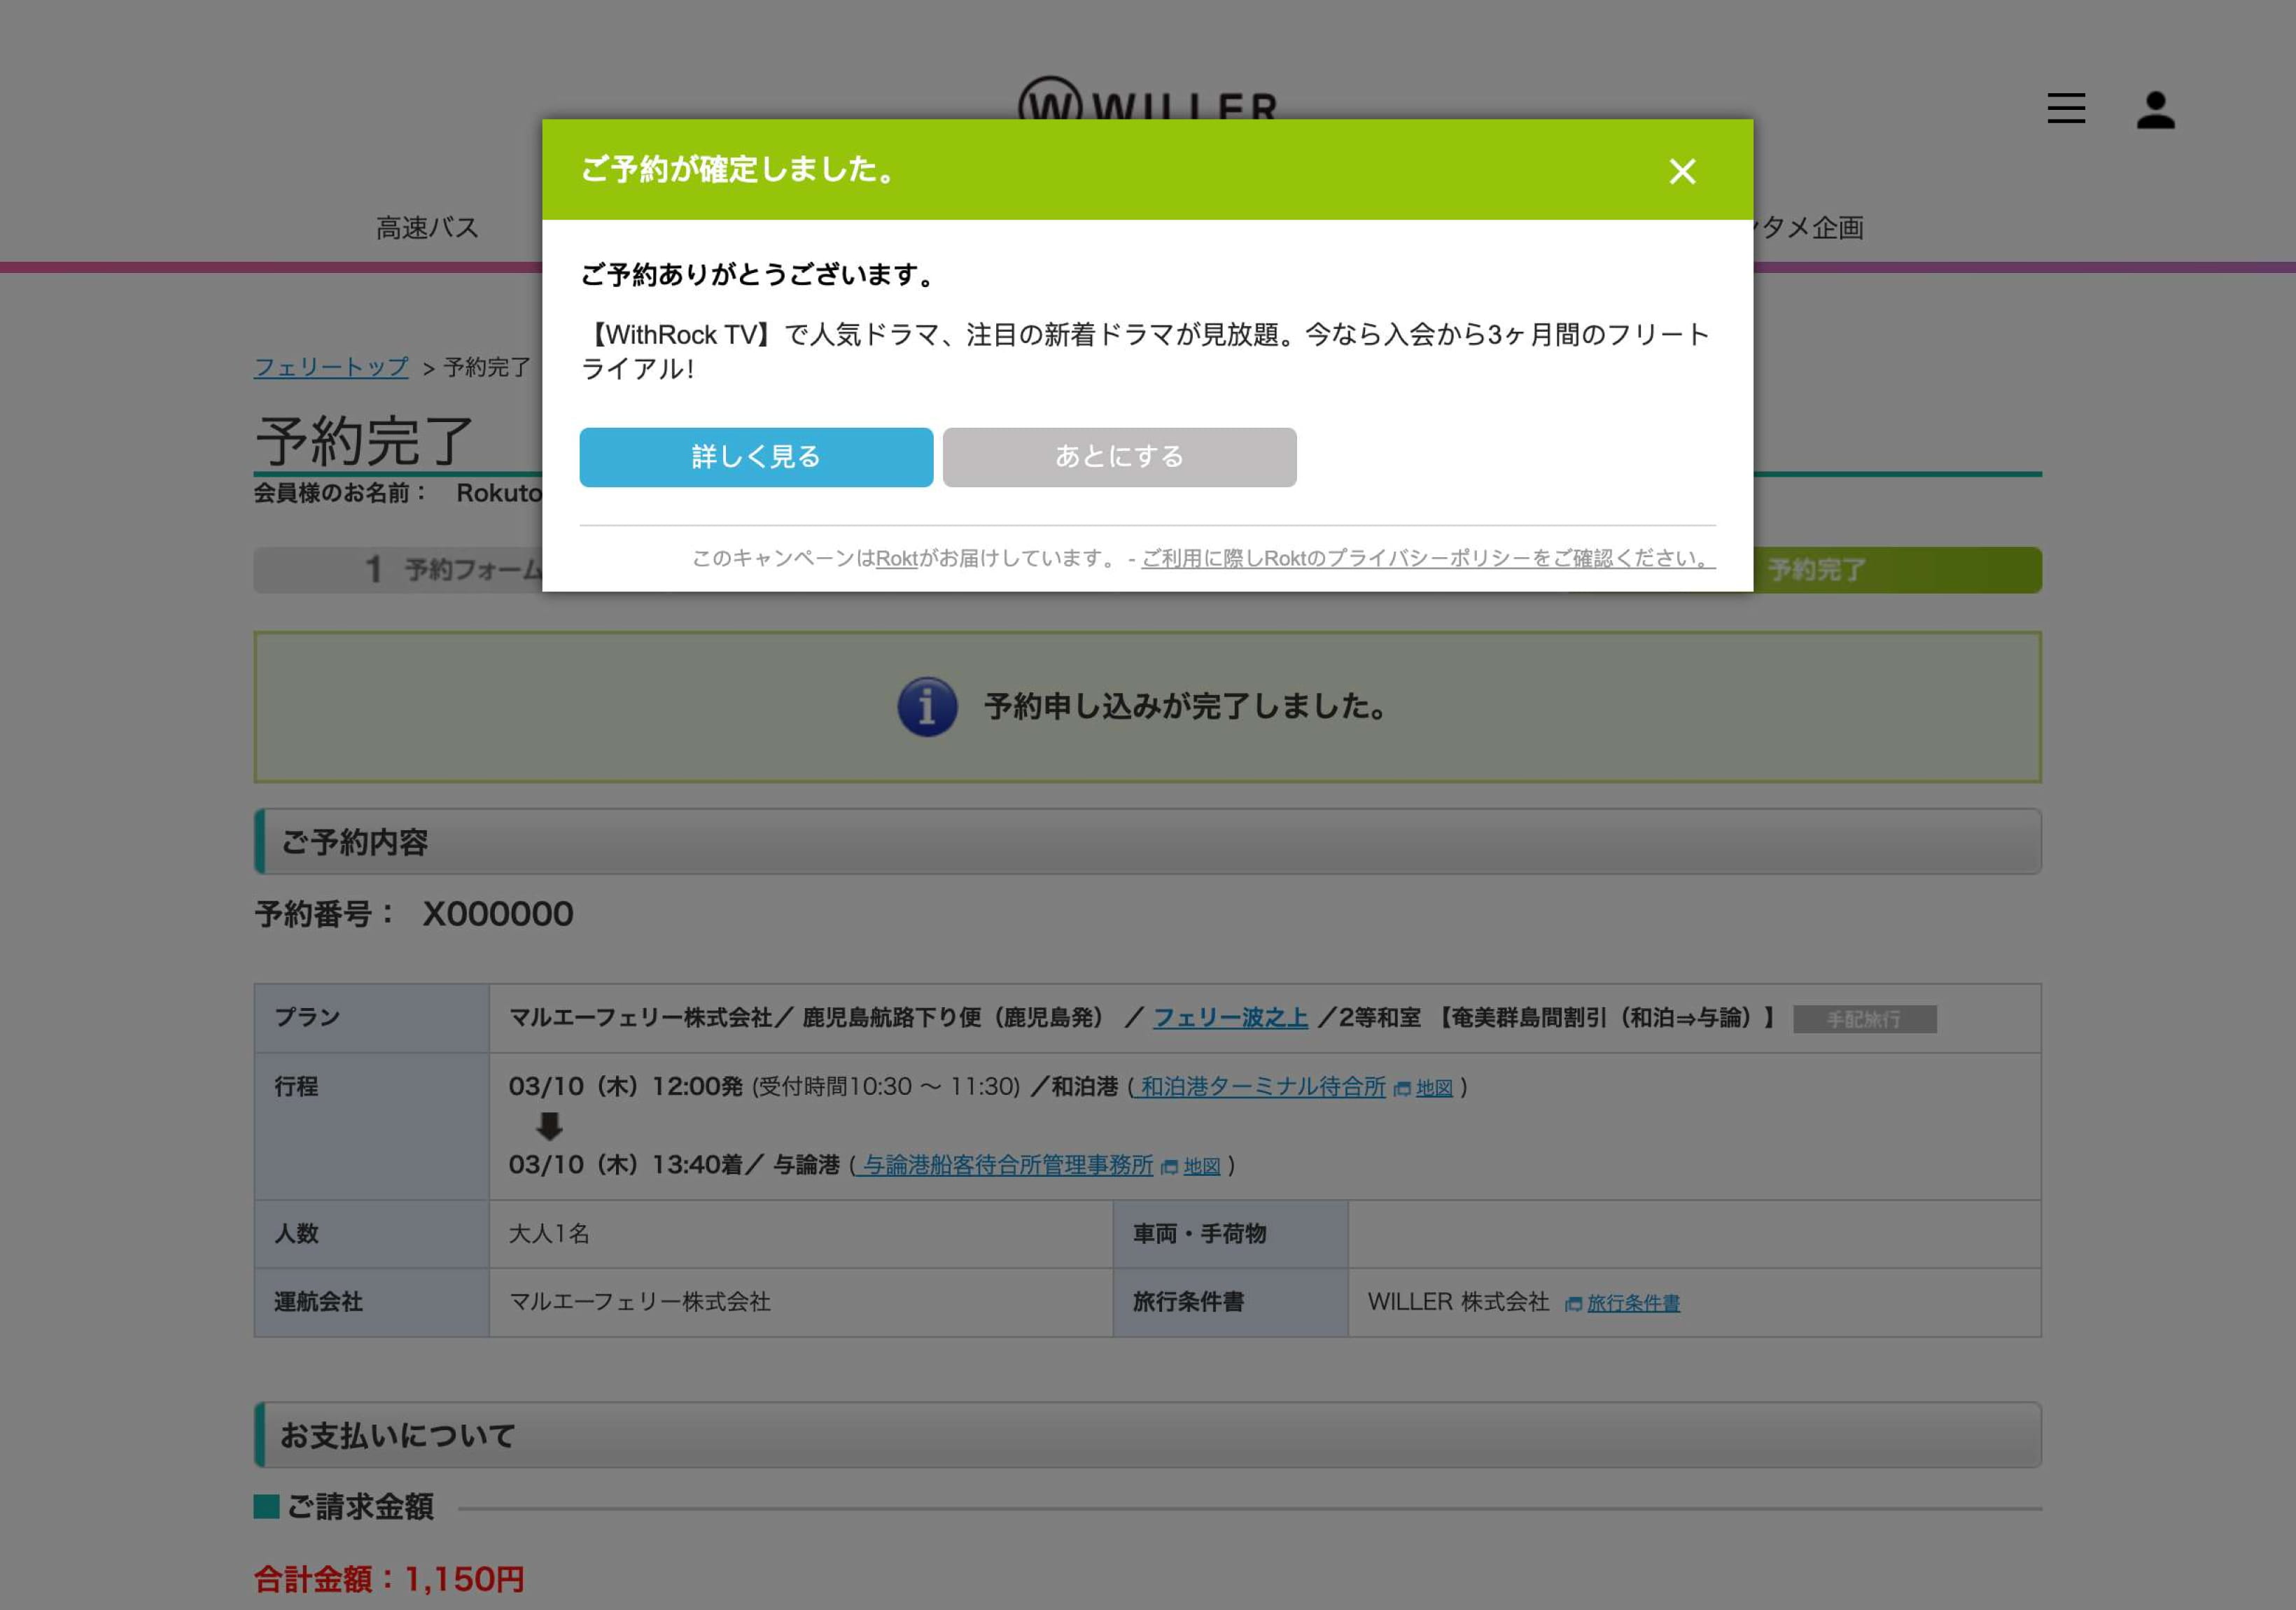
Task: Click blue info icon in completion notice
Action: [927, 707]
